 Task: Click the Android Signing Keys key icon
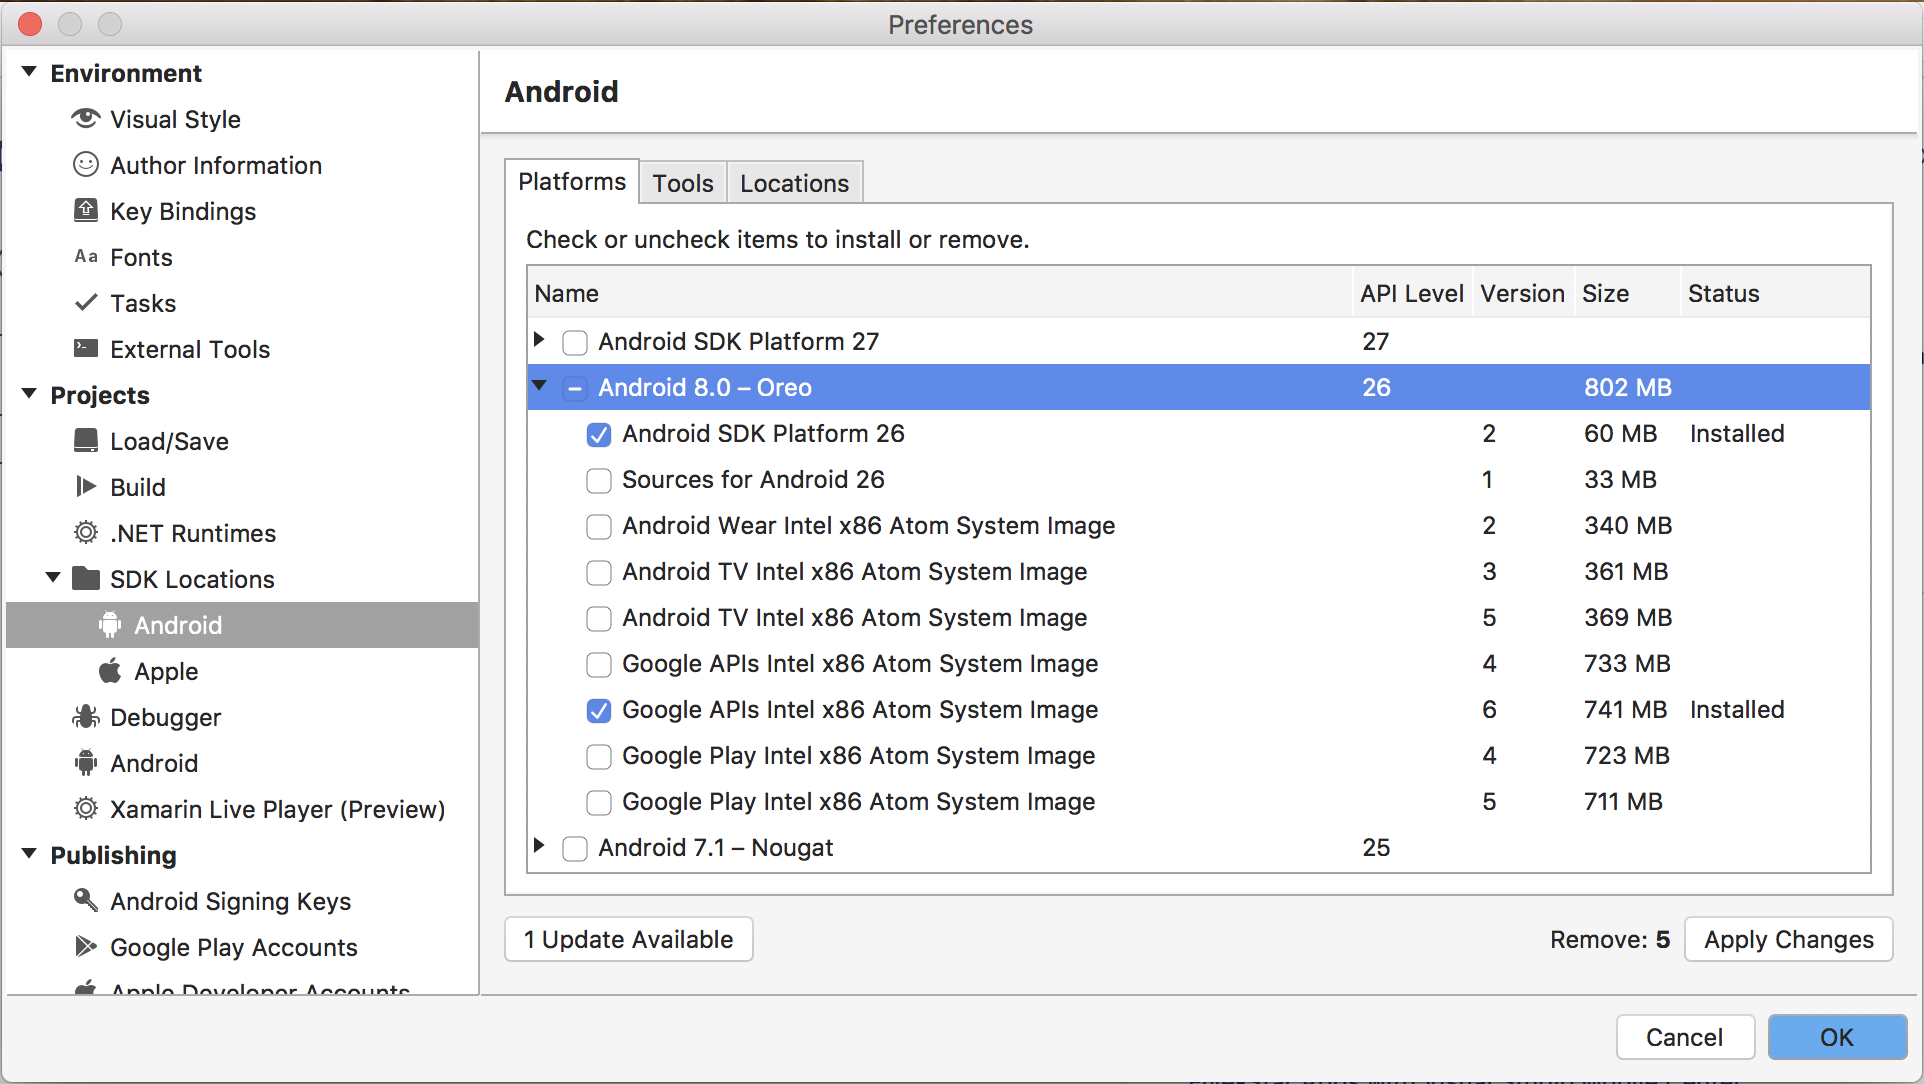(86, 901)
